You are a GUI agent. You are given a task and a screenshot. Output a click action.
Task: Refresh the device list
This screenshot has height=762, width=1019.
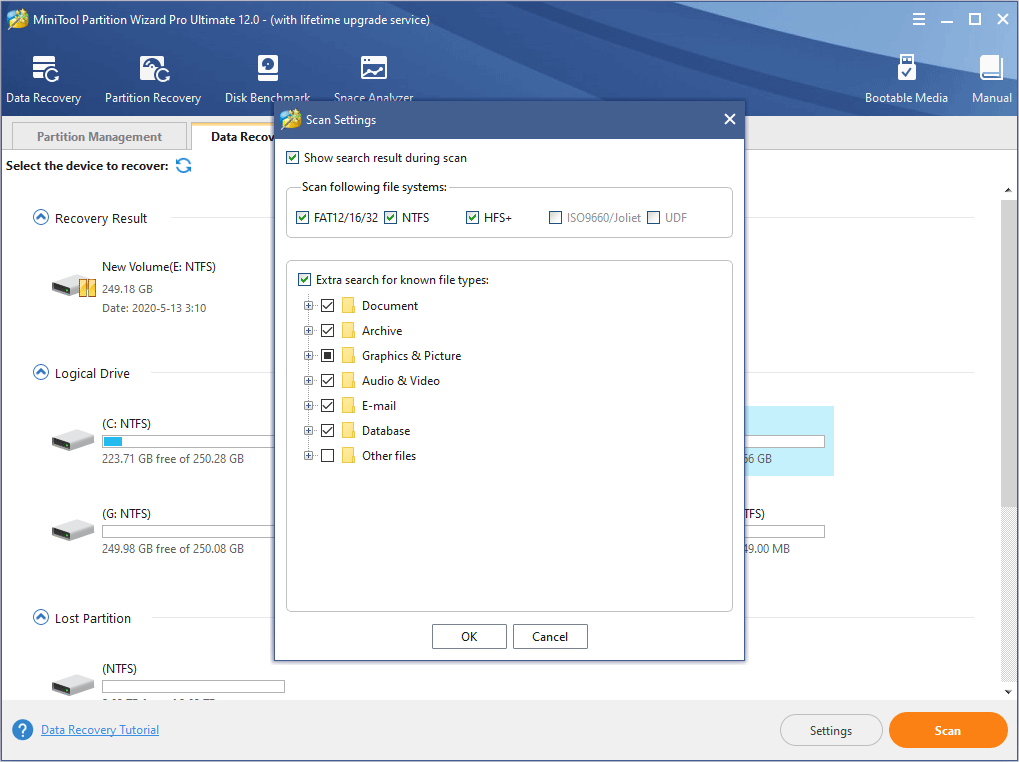click(184, 166)
